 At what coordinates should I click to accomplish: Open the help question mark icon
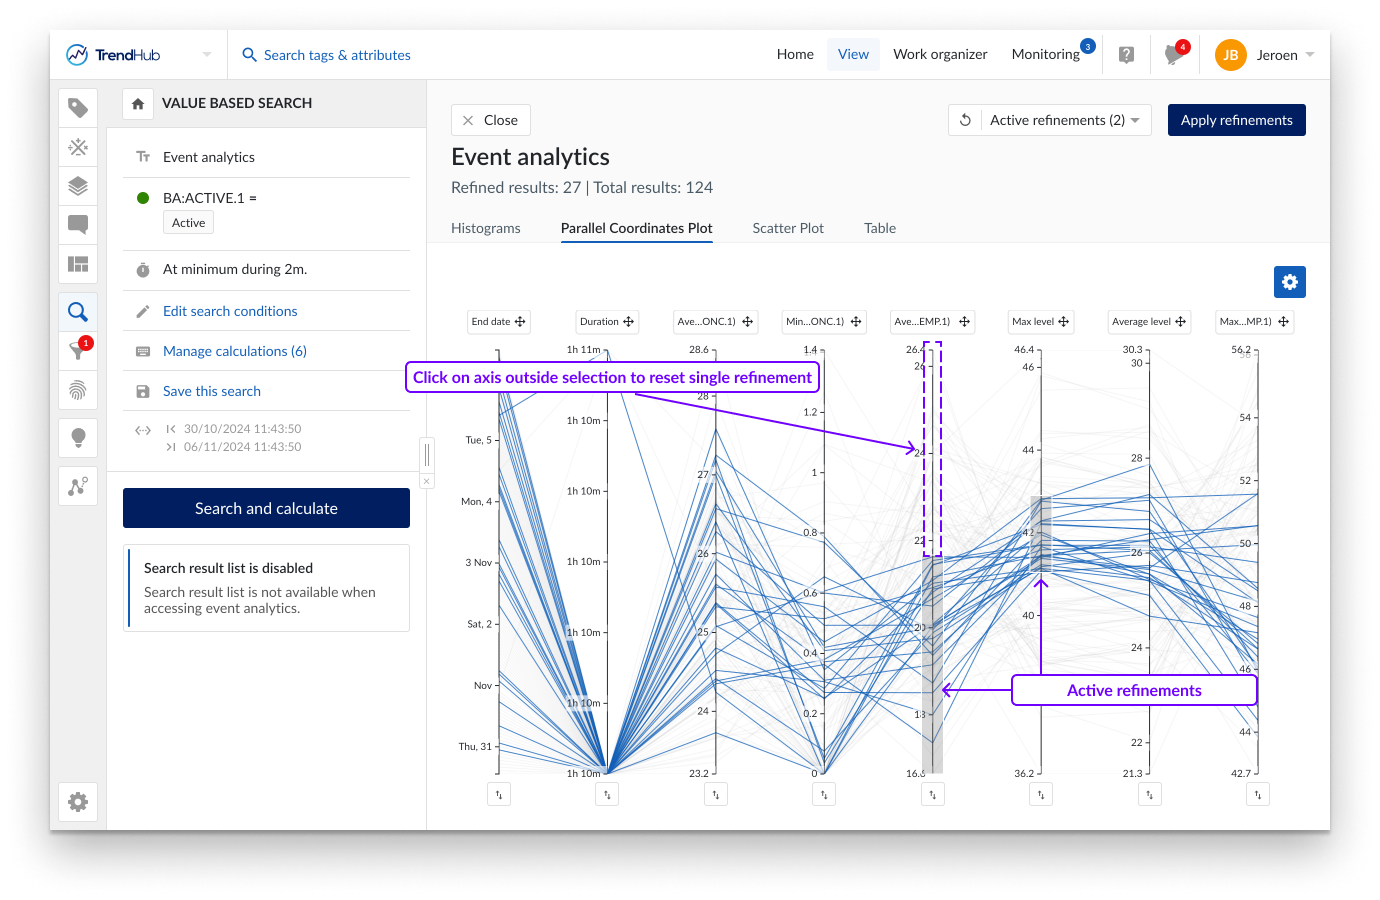1126,55
